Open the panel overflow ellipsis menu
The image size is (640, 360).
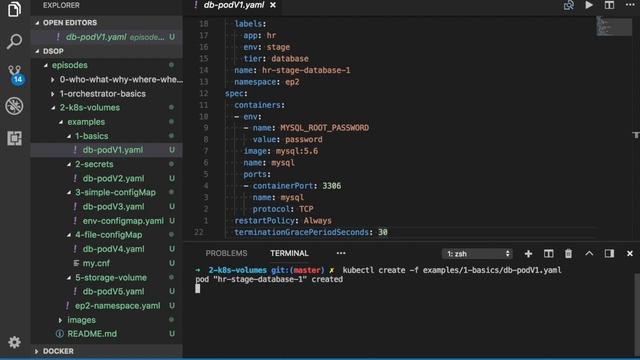point(341,253)
